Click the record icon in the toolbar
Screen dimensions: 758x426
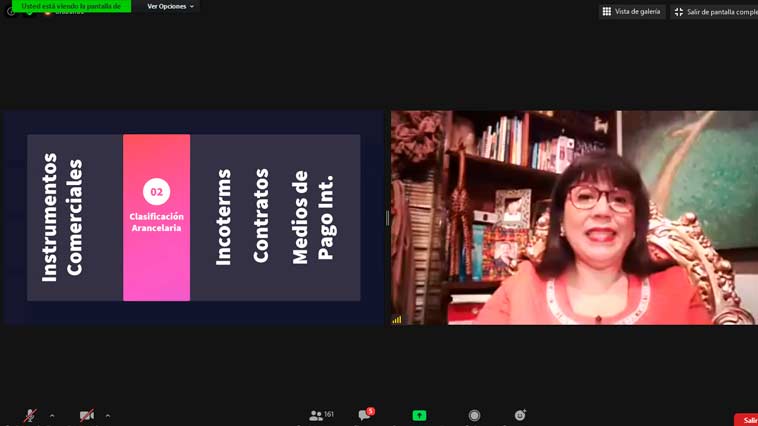click(474, 415)
